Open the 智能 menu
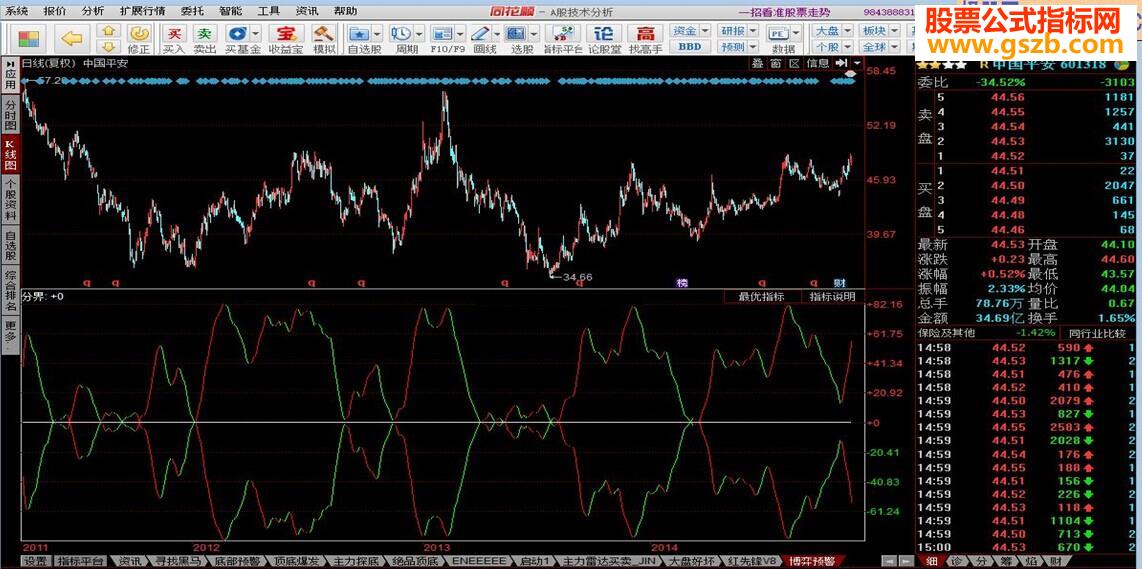This screenshot has width=1142, height=569. pyautogui.click(x=230, y=12)
